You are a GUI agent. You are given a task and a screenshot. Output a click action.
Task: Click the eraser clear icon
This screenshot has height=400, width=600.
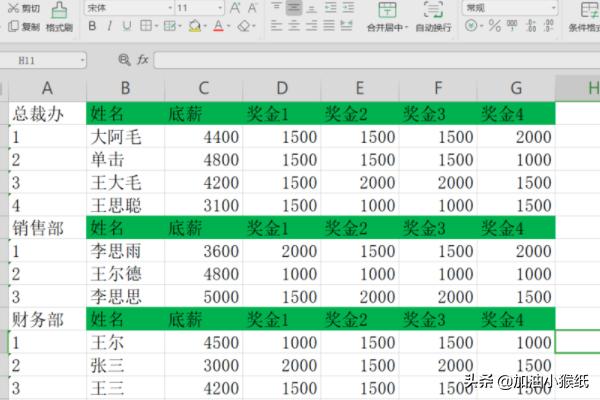[243, 26]
